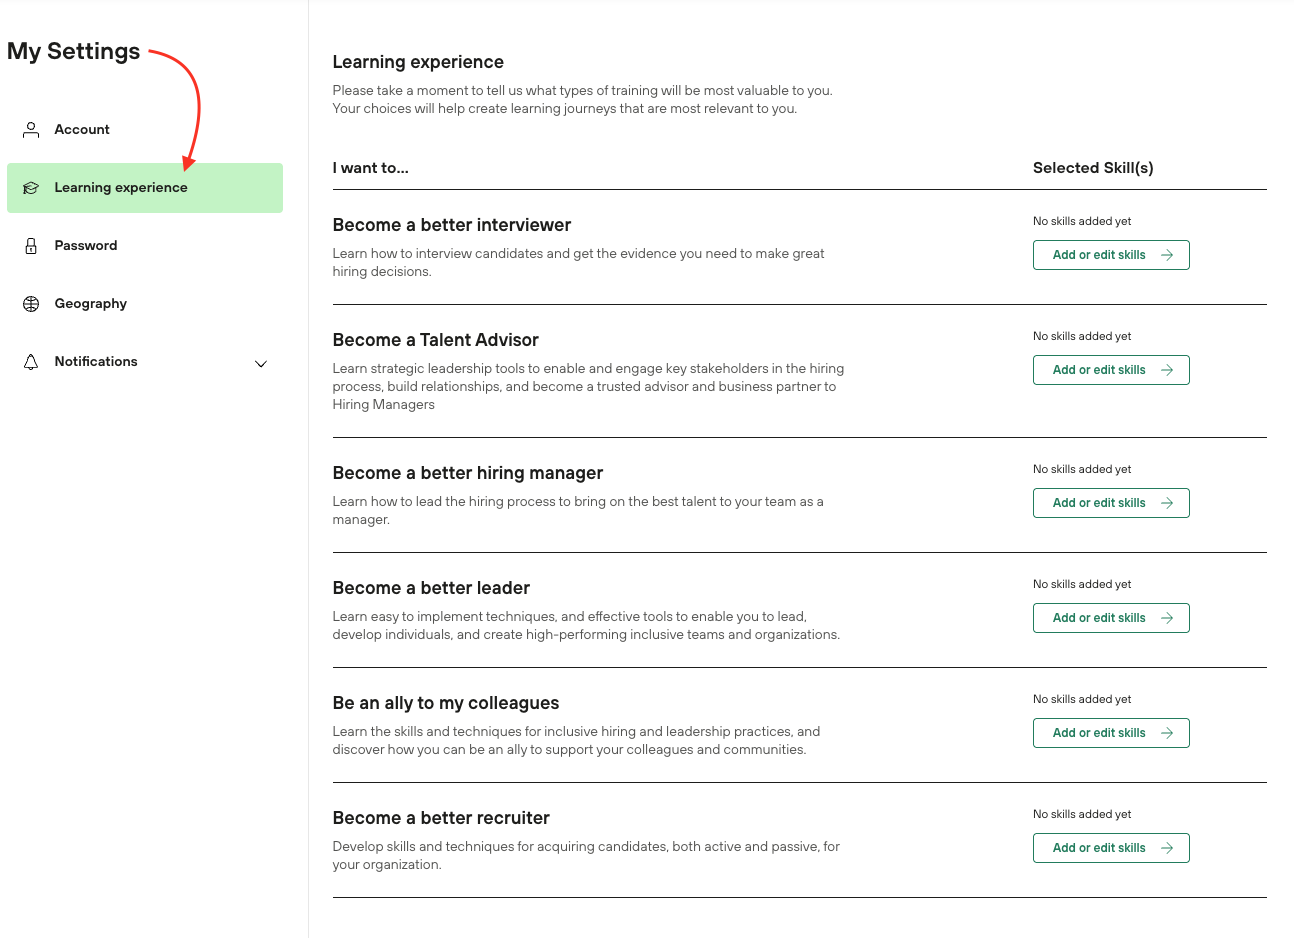The width and height of the screenshot is (1294, 945).
Task: Click the Learning experience graduation cap icon
Action: 31,188
